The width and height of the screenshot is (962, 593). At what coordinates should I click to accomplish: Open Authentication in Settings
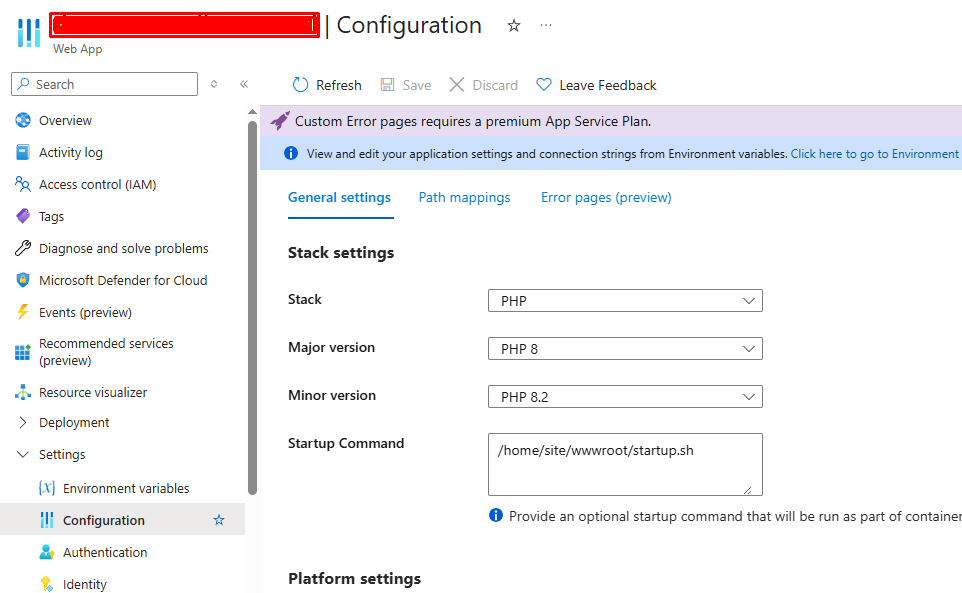tap(105, 552)
